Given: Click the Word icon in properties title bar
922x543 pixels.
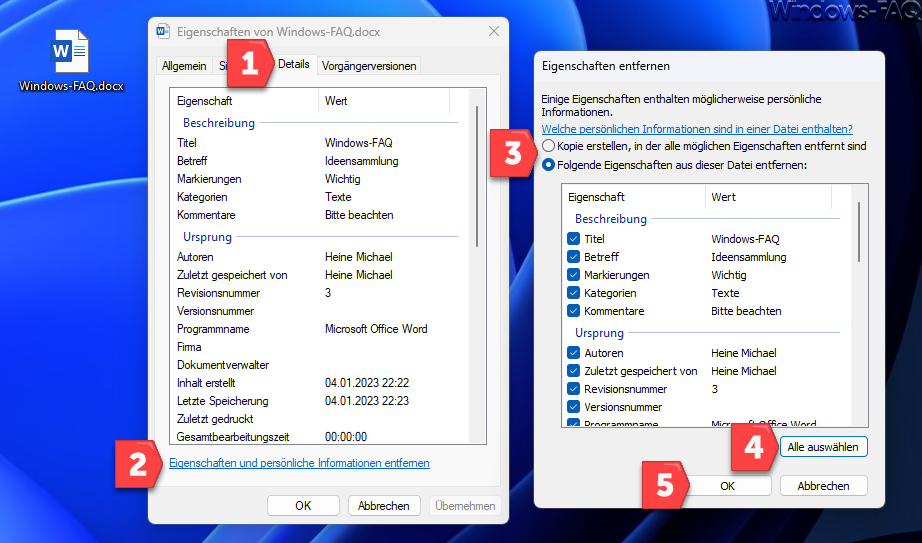Looking at the screenshot, I should (163, 31).
